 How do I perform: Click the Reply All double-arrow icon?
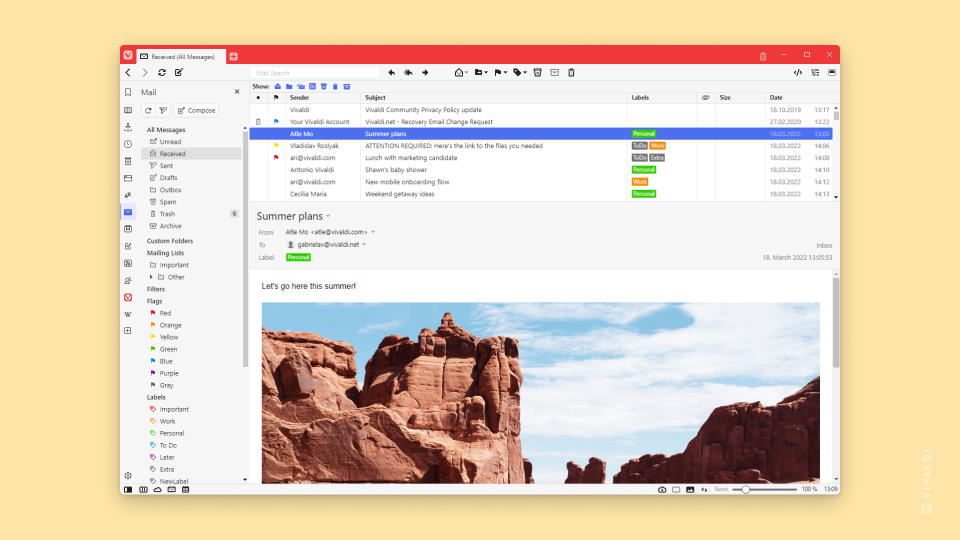(x=408, y=73)
